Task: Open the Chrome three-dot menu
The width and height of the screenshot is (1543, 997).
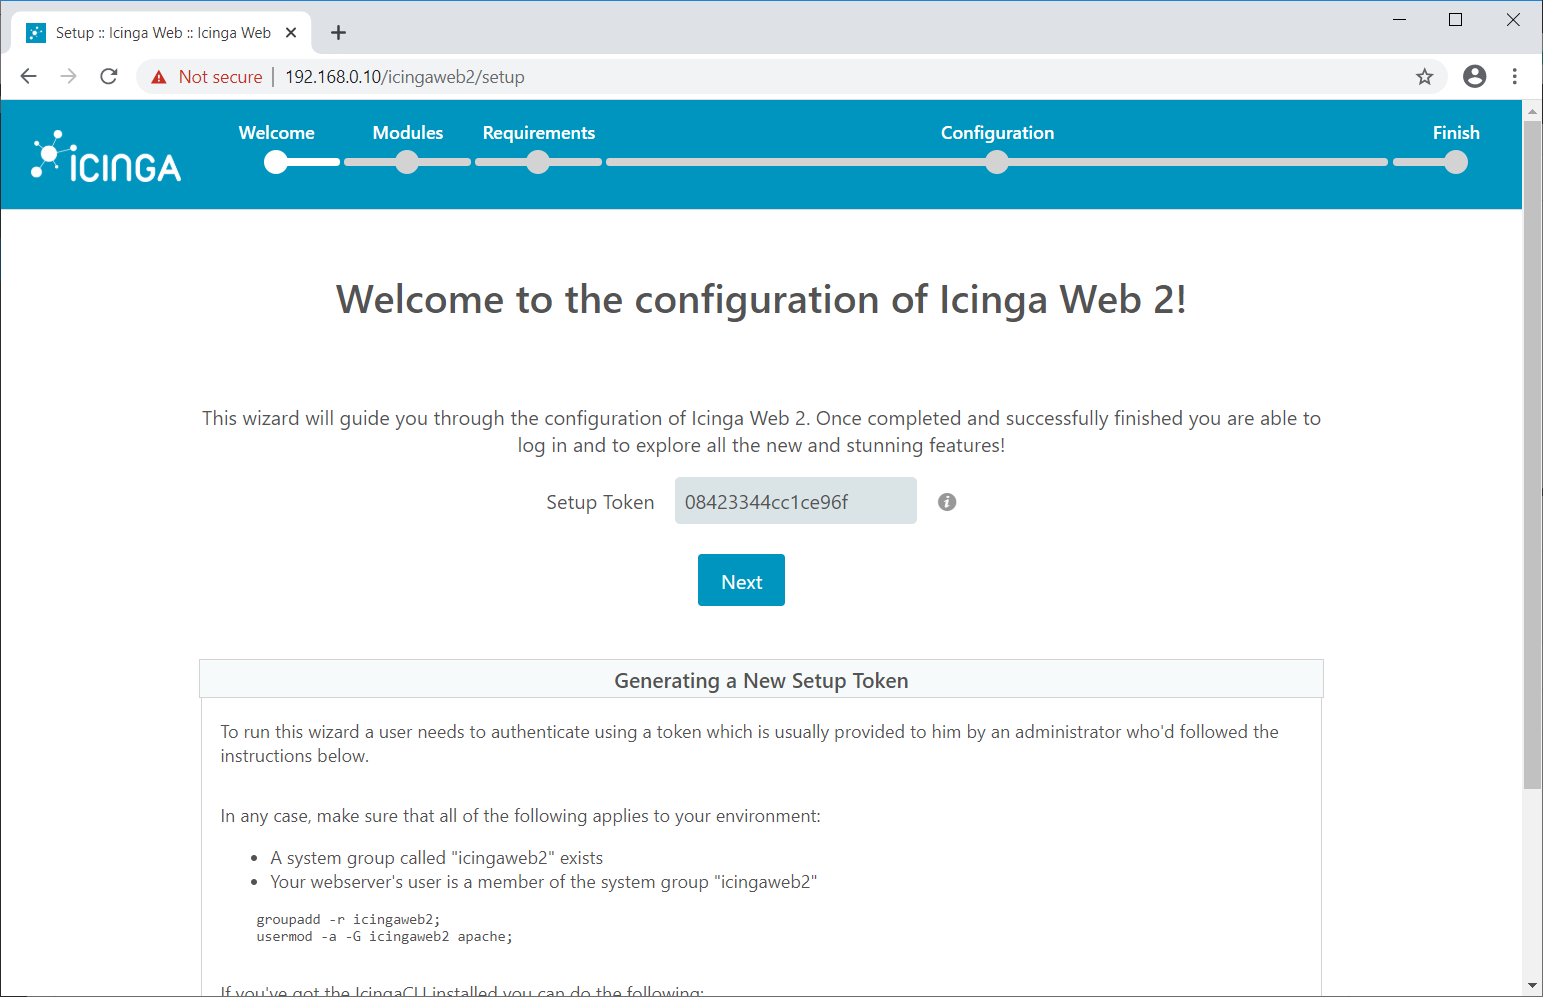Action: tap(1515, 77)
